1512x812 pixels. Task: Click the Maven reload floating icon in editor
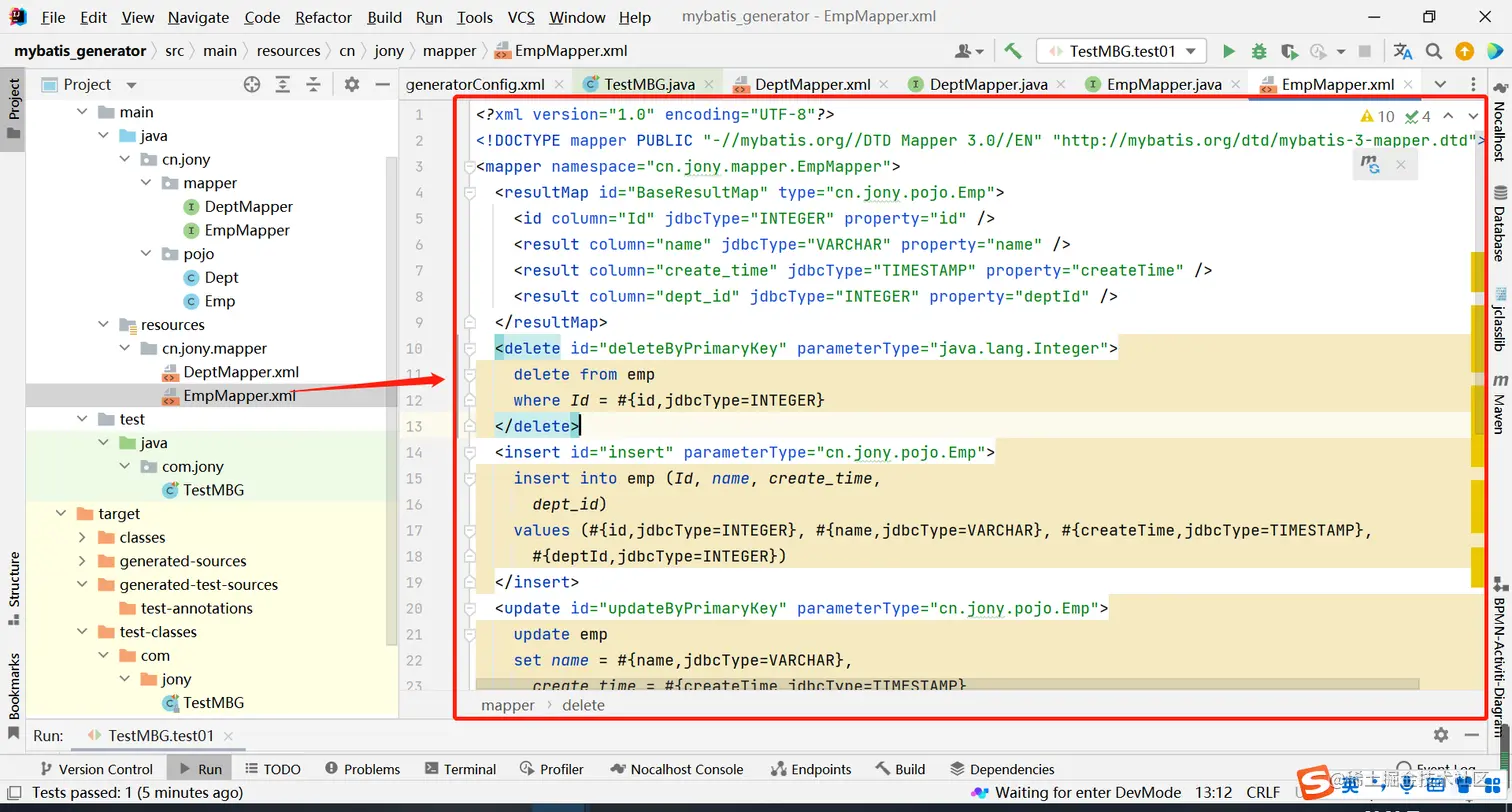(1371, 165)
